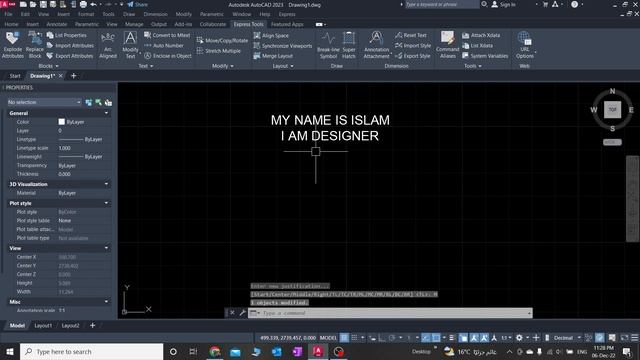Toggle annotation visibility in status bar
640x360 pixels.
point(474,338)
